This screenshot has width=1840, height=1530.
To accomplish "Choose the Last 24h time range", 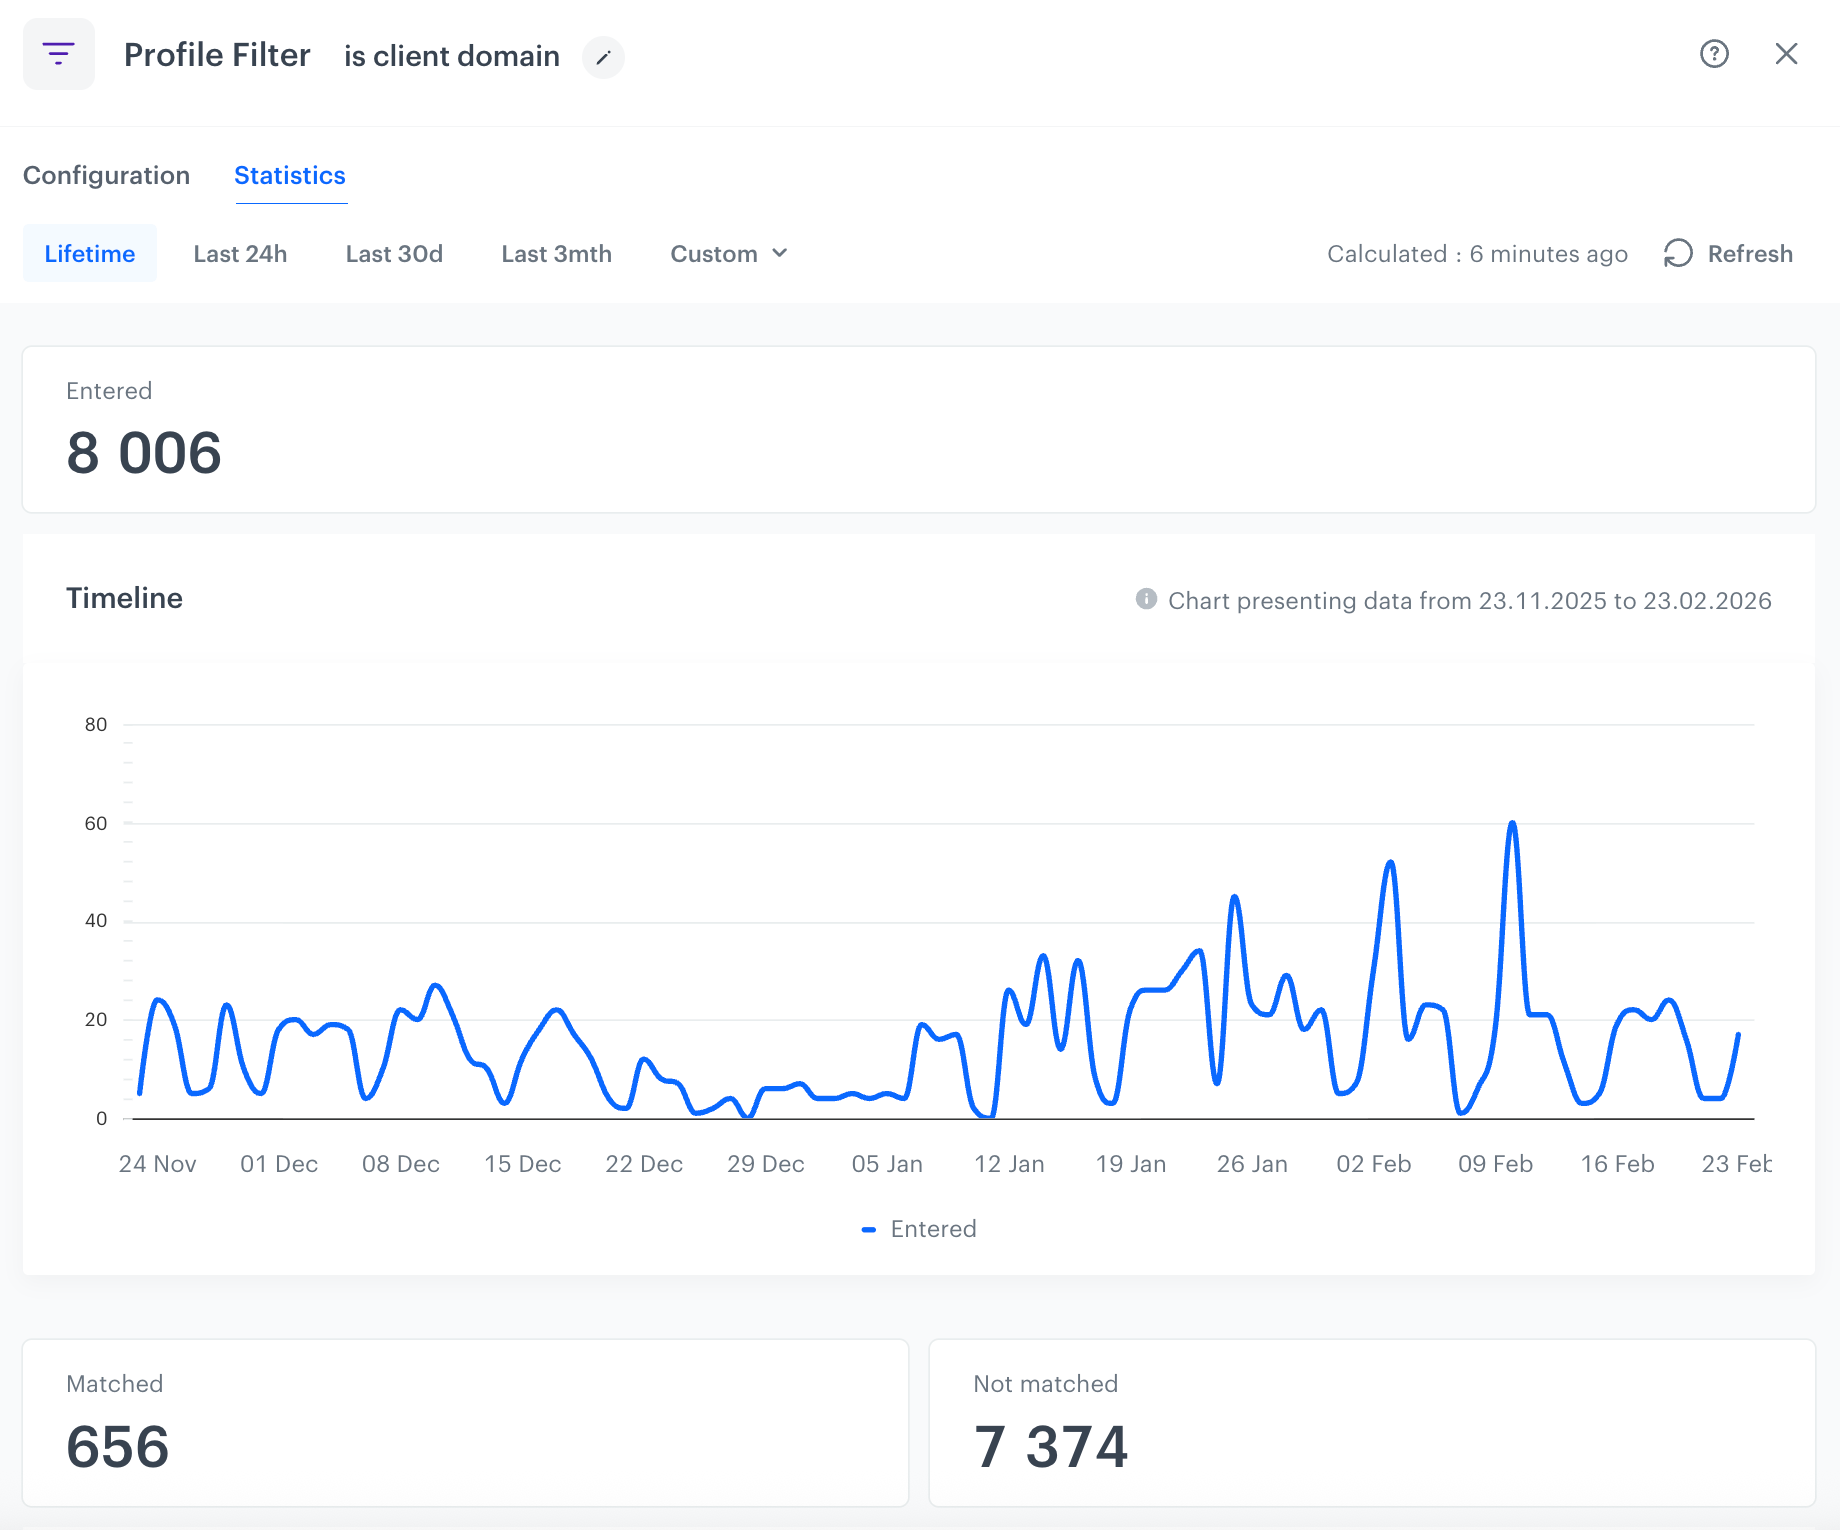I will pyautogui.click(x=240, y=254).
